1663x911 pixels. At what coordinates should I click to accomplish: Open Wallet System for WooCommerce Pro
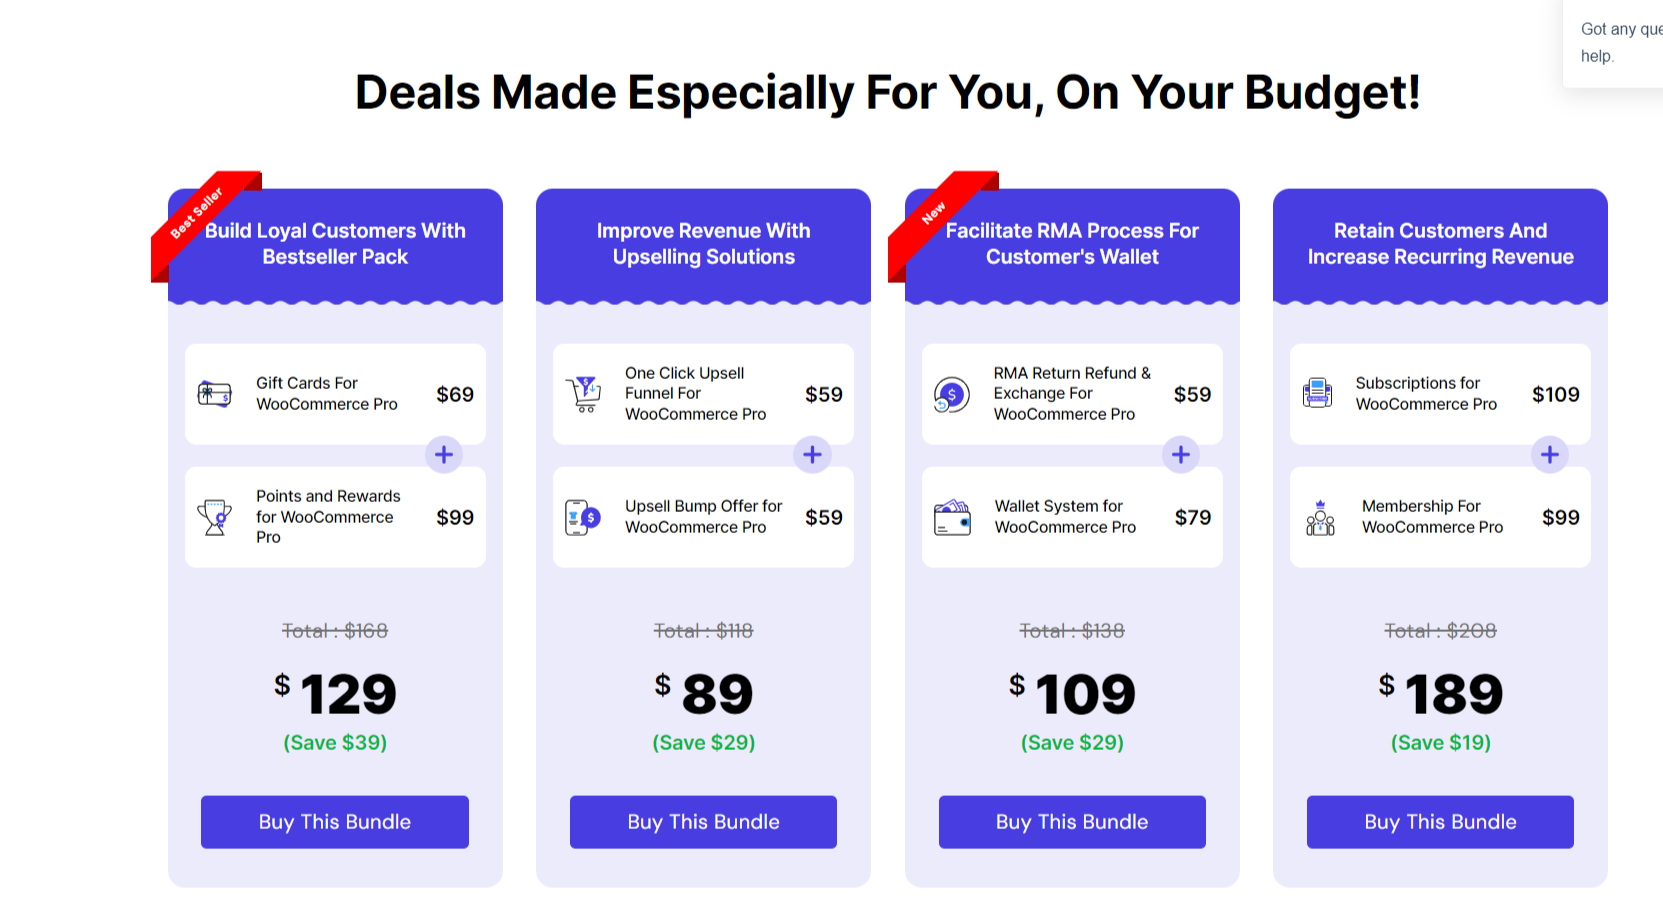tap(1065, 517)
